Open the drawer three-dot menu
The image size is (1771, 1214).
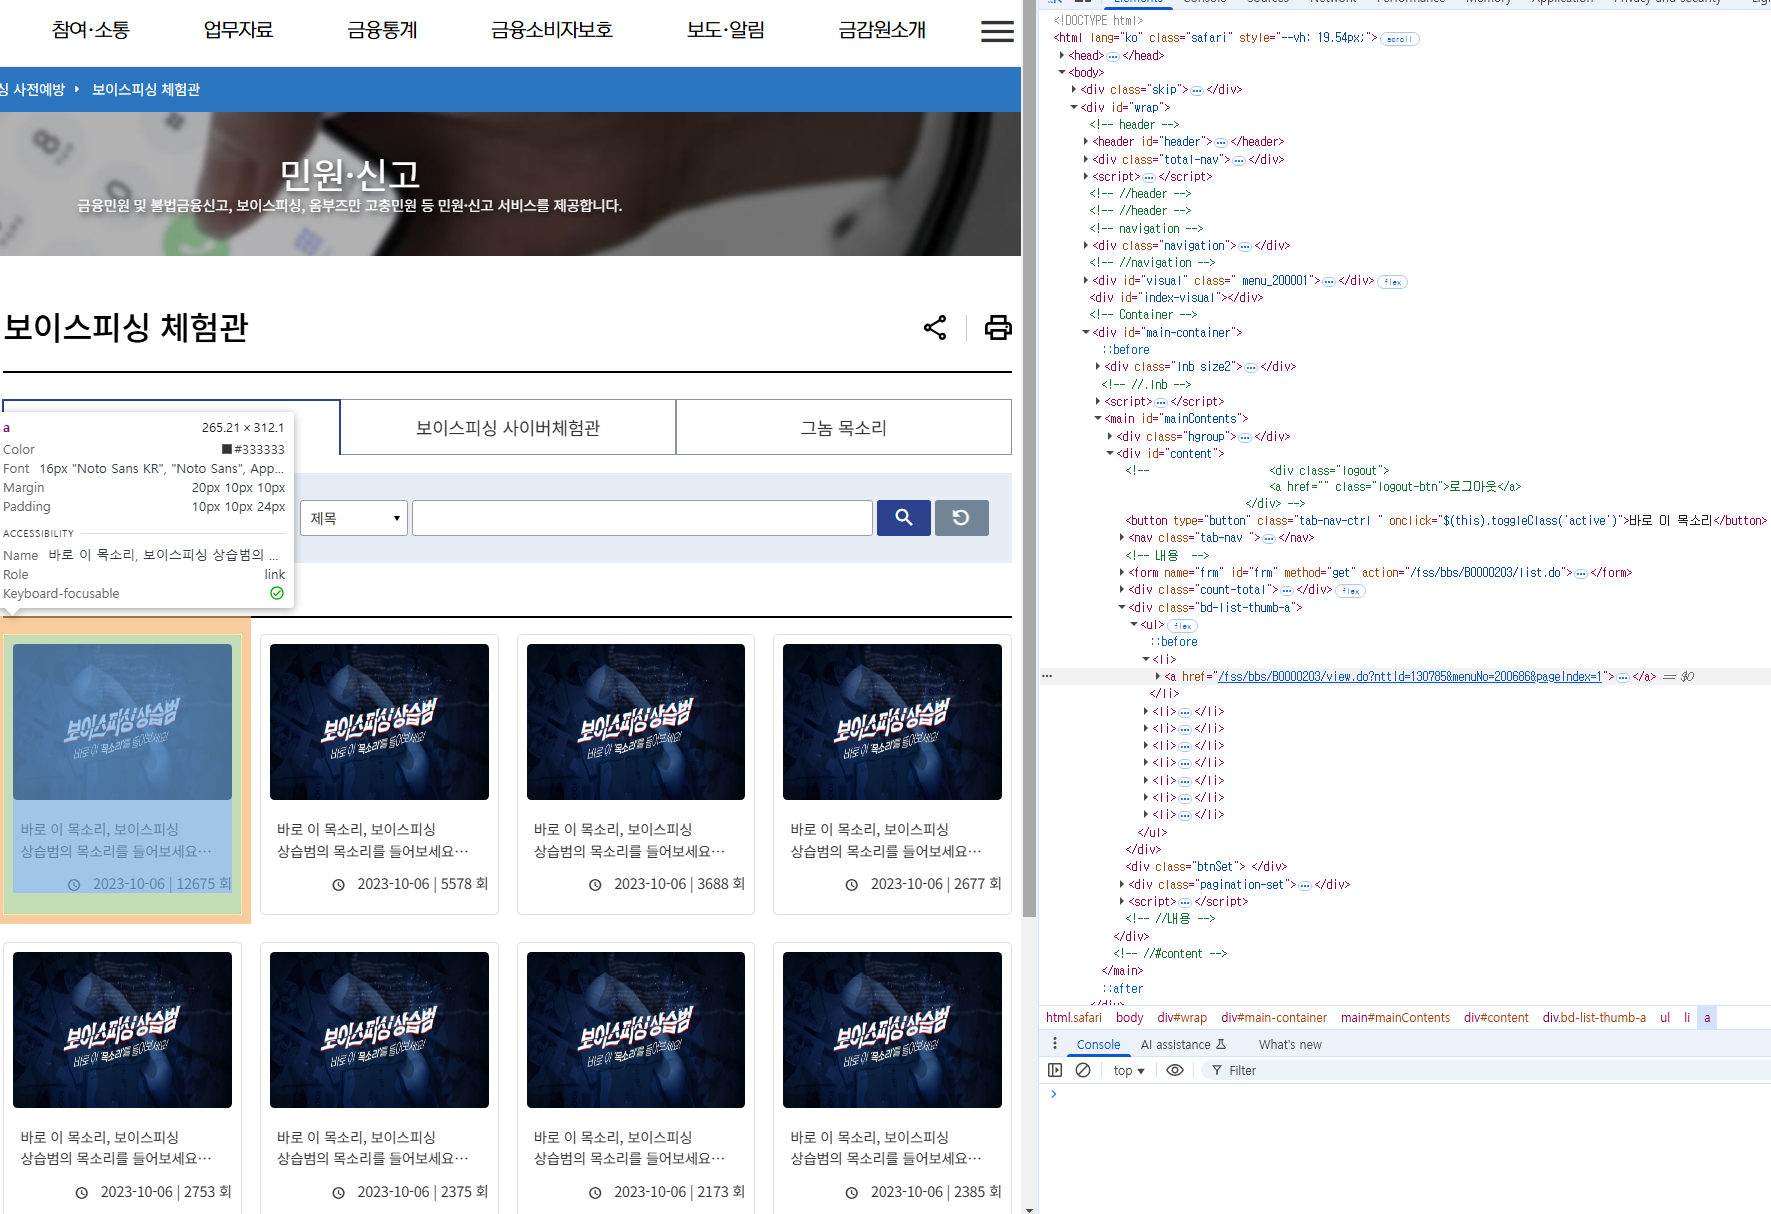pyautogui.click(x=1054, y=1044)
